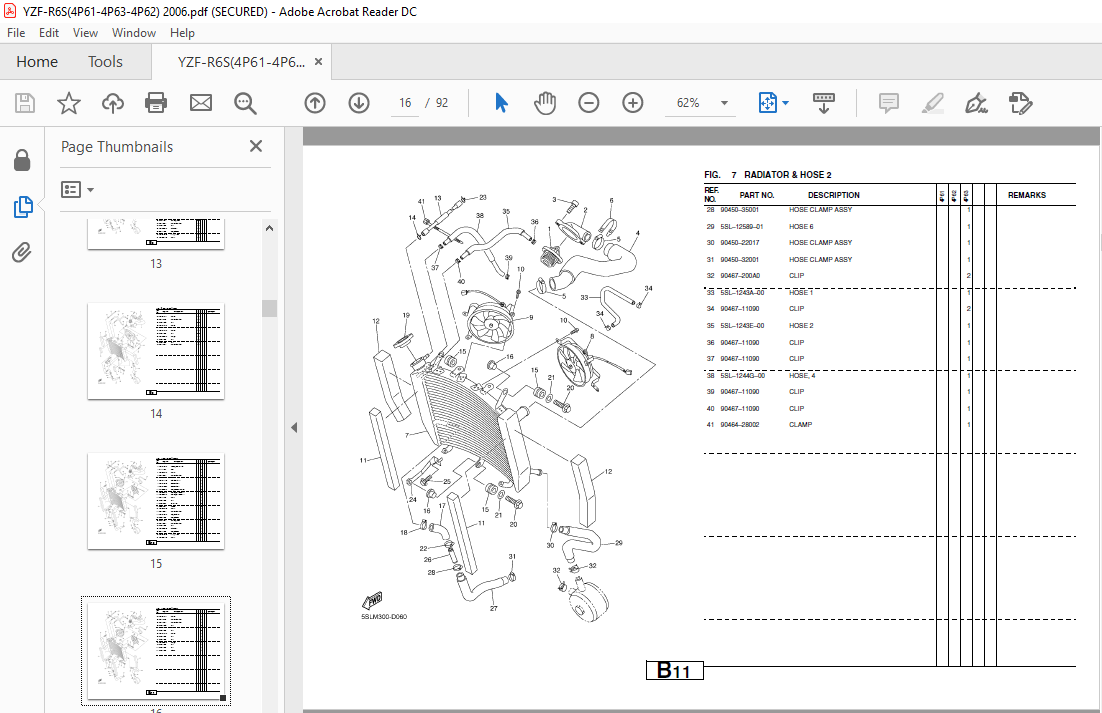Open the zoom level dropdown arrow

724,103
